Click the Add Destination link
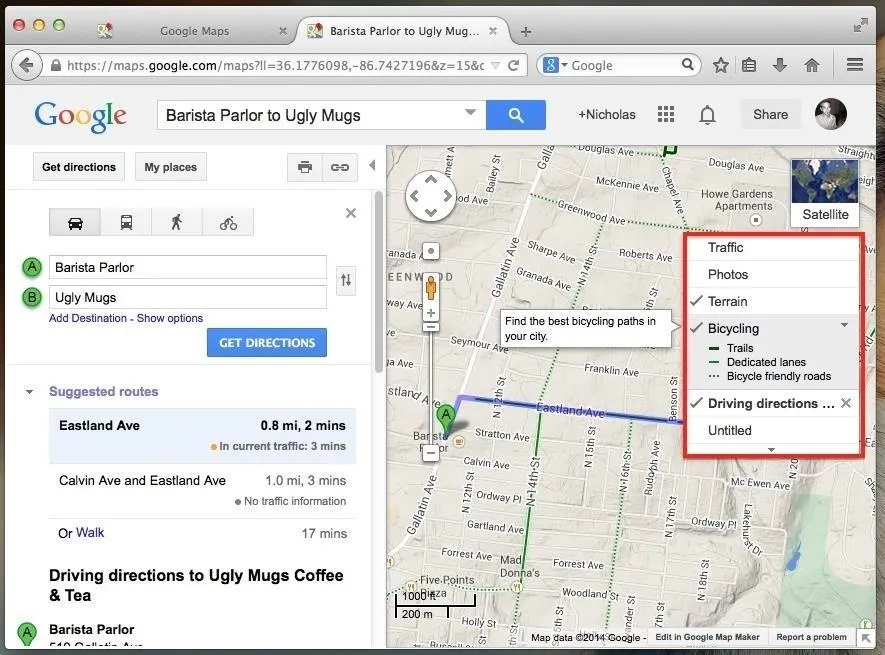885x655 pixels. pos(87,318)
